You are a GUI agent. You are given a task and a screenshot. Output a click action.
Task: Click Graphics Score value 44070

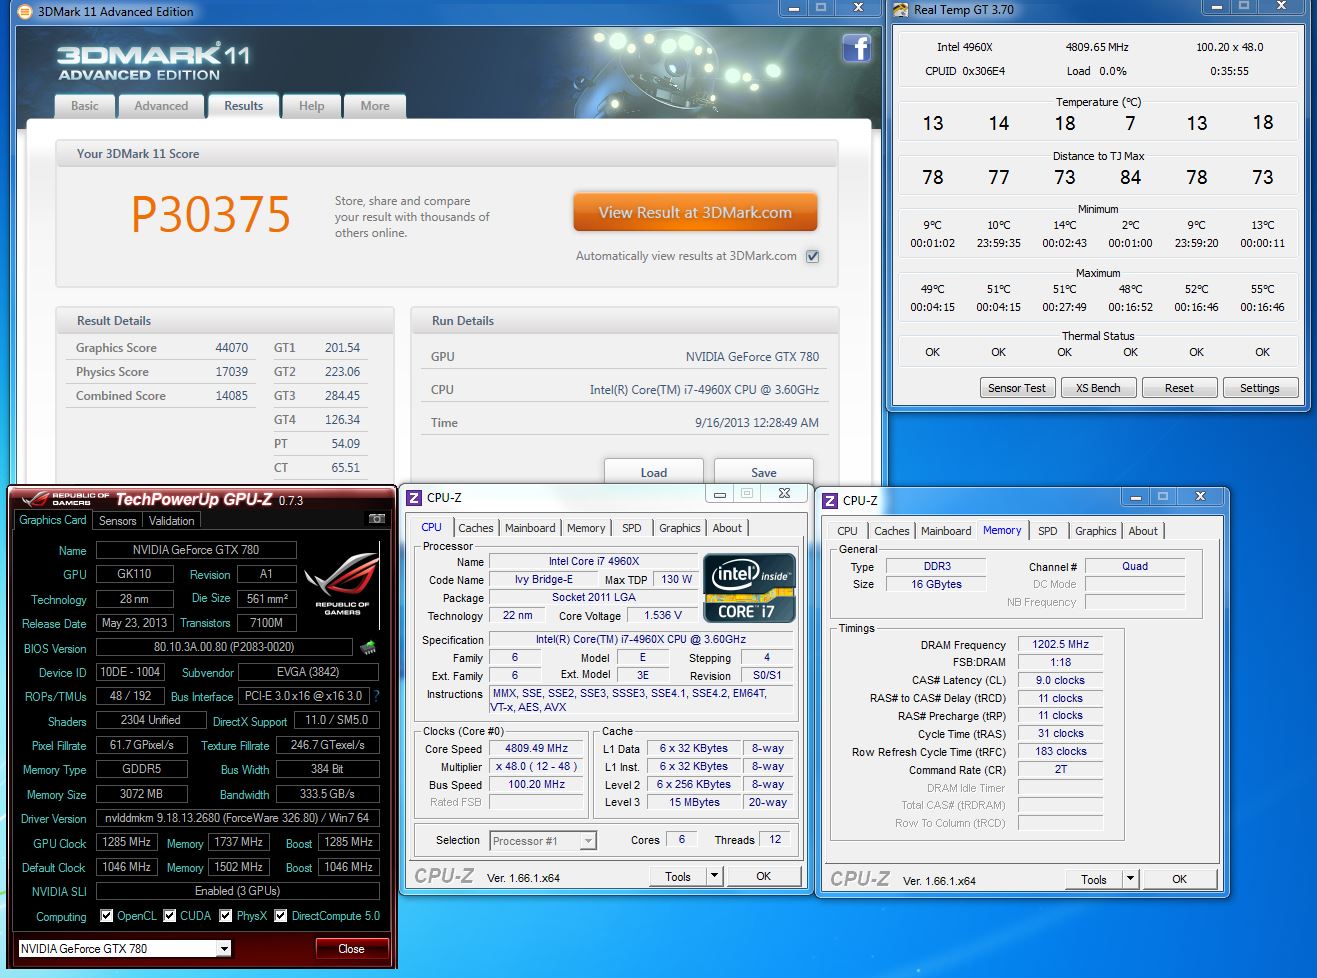pyautogui.click(x=231, y=348)
